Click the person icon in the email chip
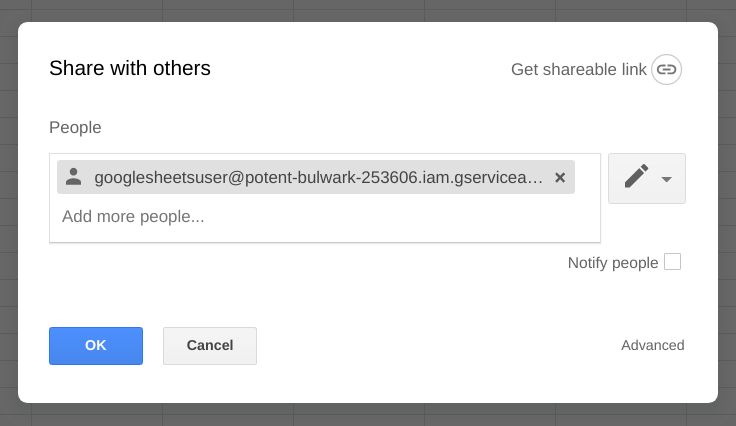 pyautogui.click(x=73, y=177)
